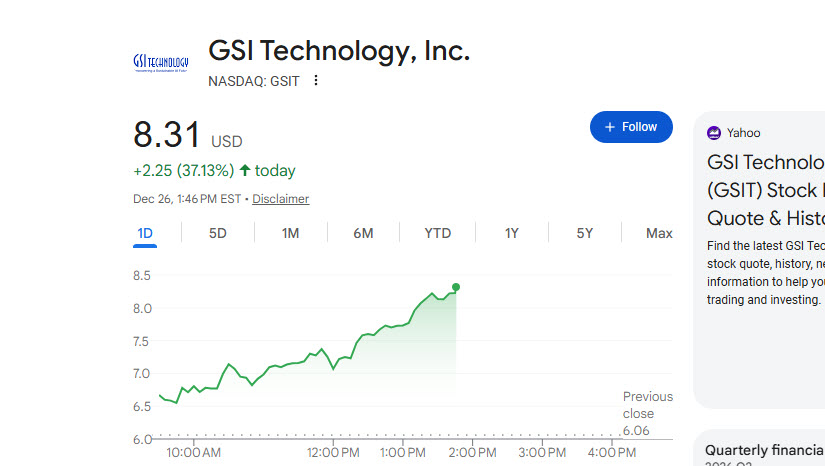Viewport: 825px width, 466px height.
Task: Follow GSI Technology stock
Action: 631,127
